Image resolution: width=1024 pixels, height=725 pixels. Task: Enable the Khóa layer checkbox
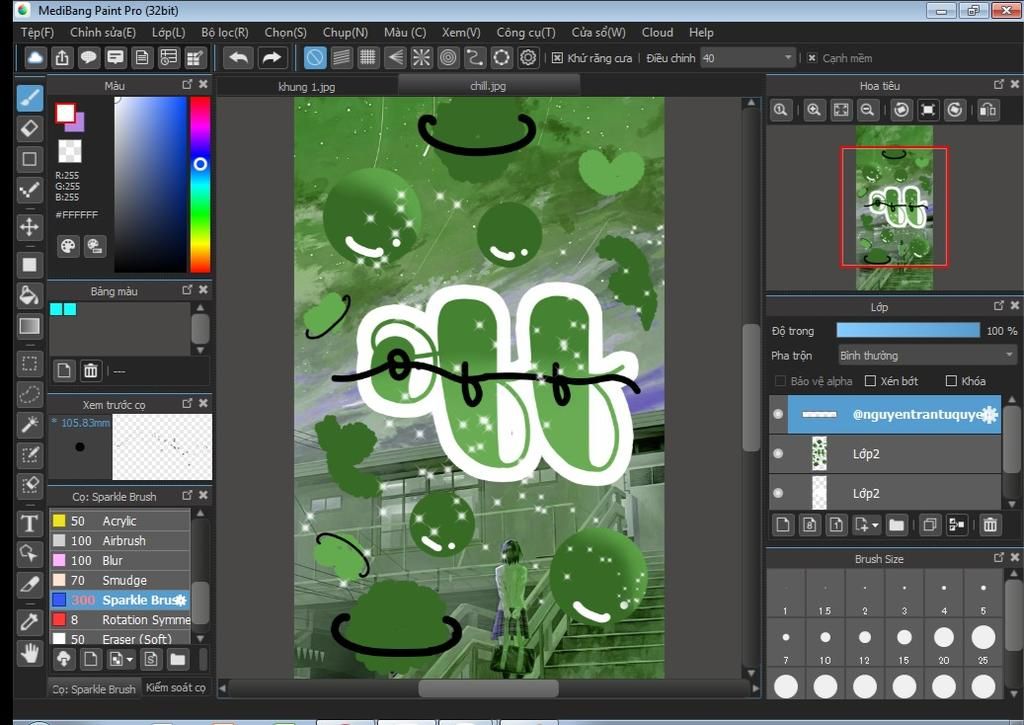[951, 381]
